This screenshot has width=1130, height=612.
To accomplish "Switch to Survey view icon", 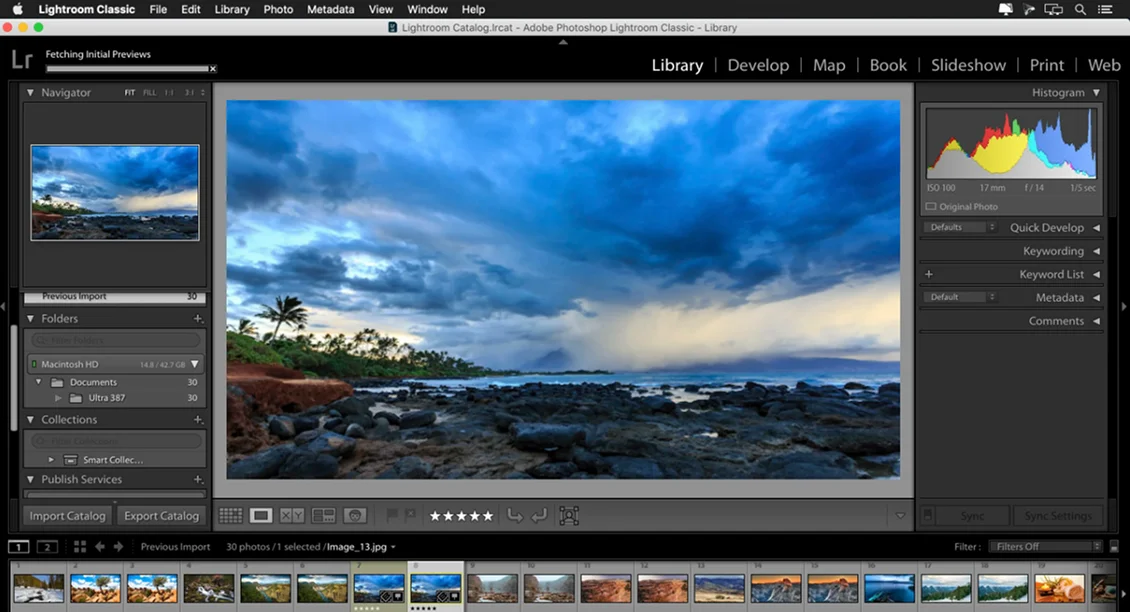I will pyautogui.click(x=323, y=516).
